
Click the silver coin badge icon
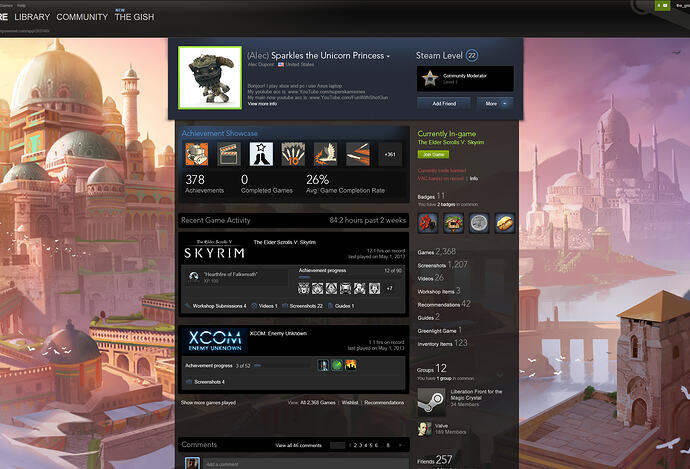[x=479, y=223]
